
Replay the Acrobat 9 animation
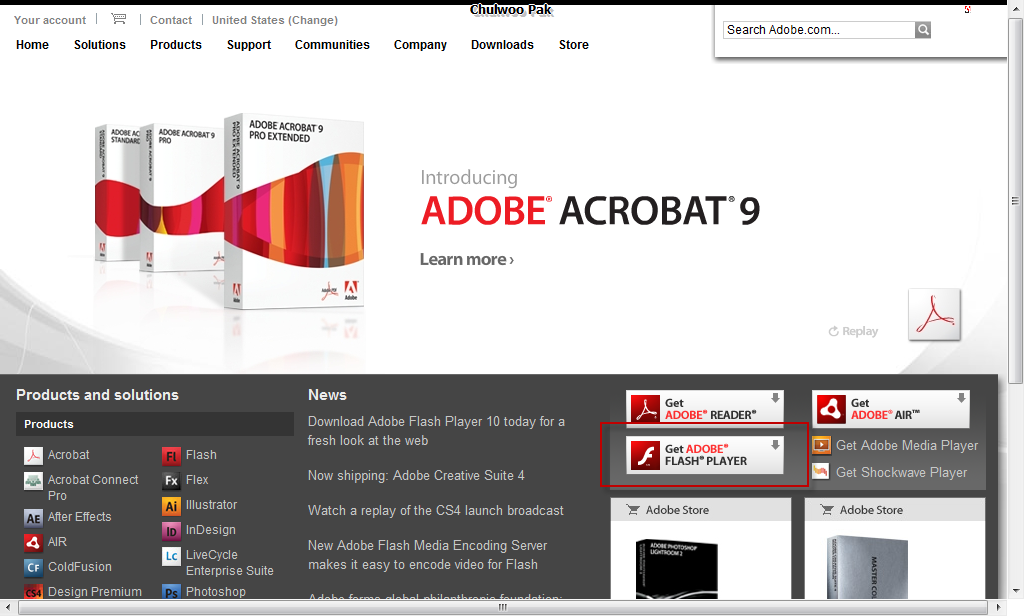(x=853, y=331)
